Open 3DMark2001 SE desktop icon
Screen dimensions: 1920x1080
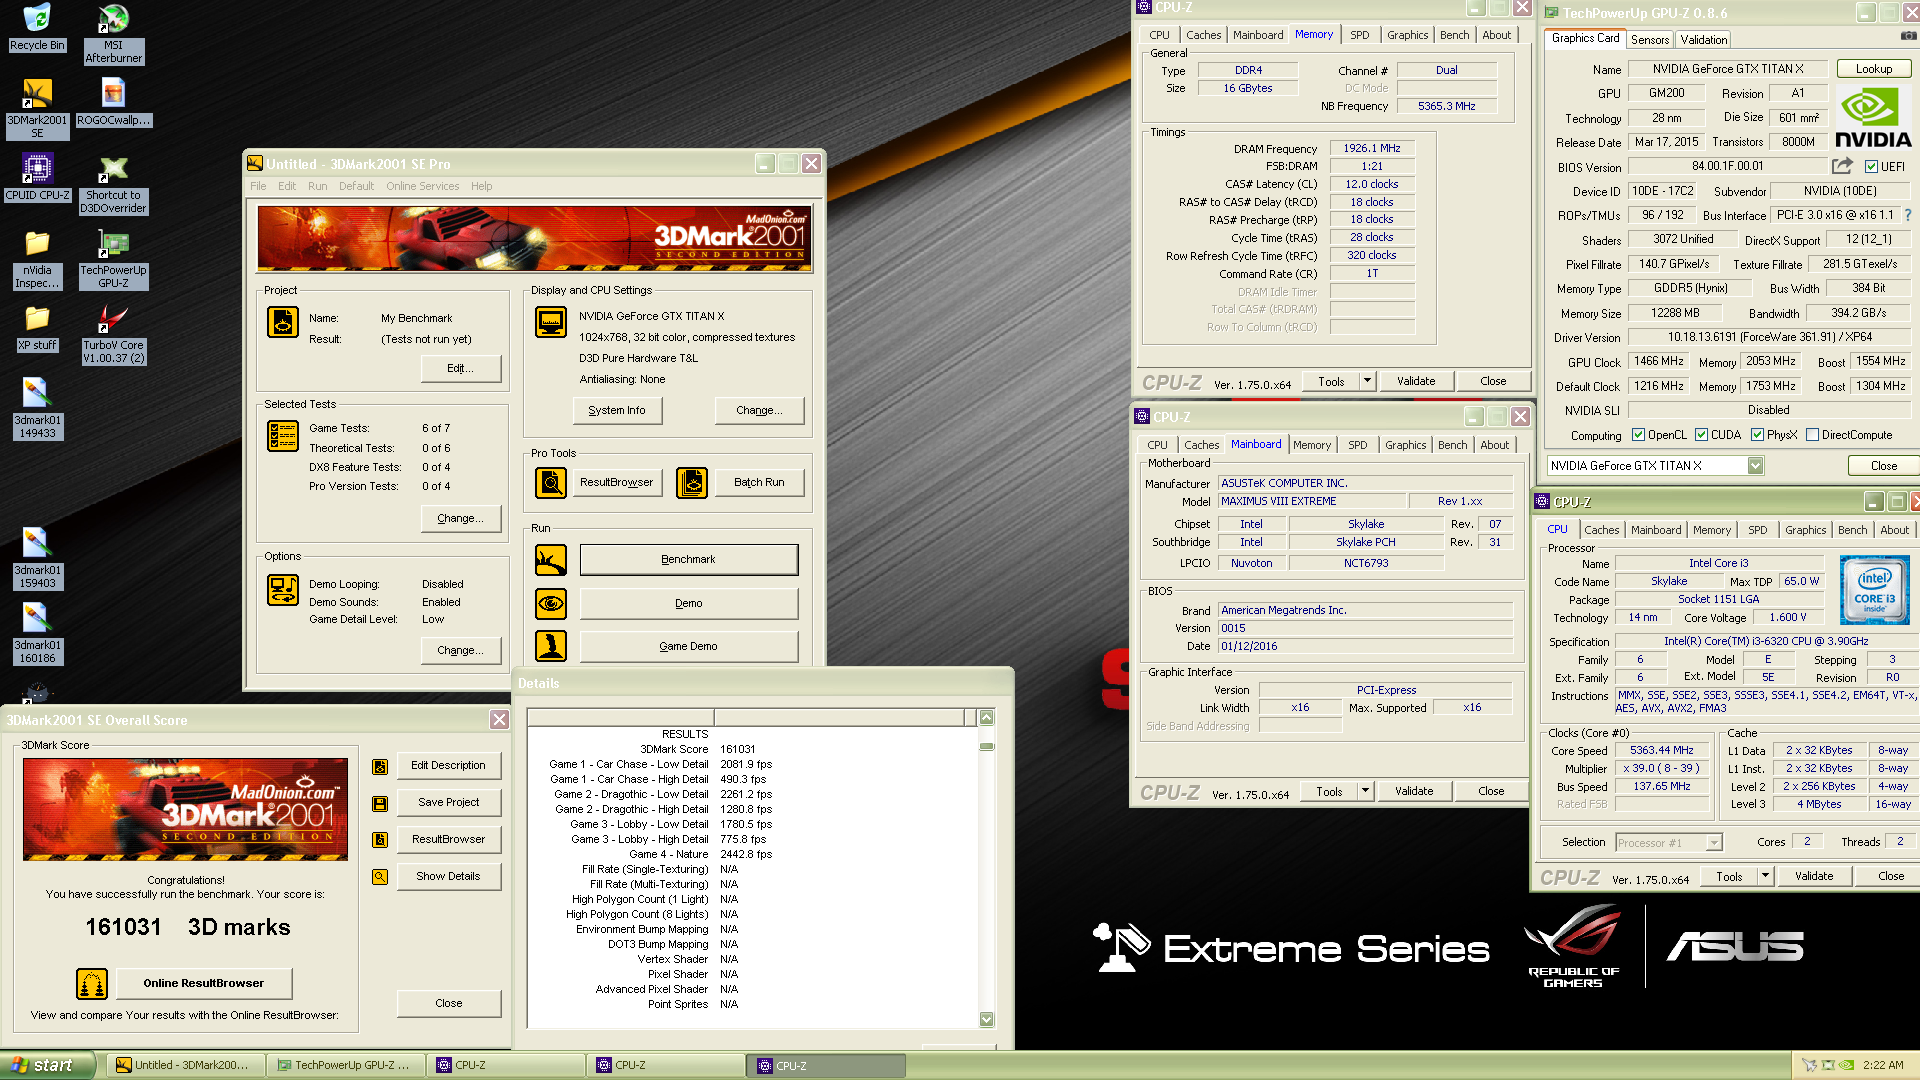click(x=37, y=108)
